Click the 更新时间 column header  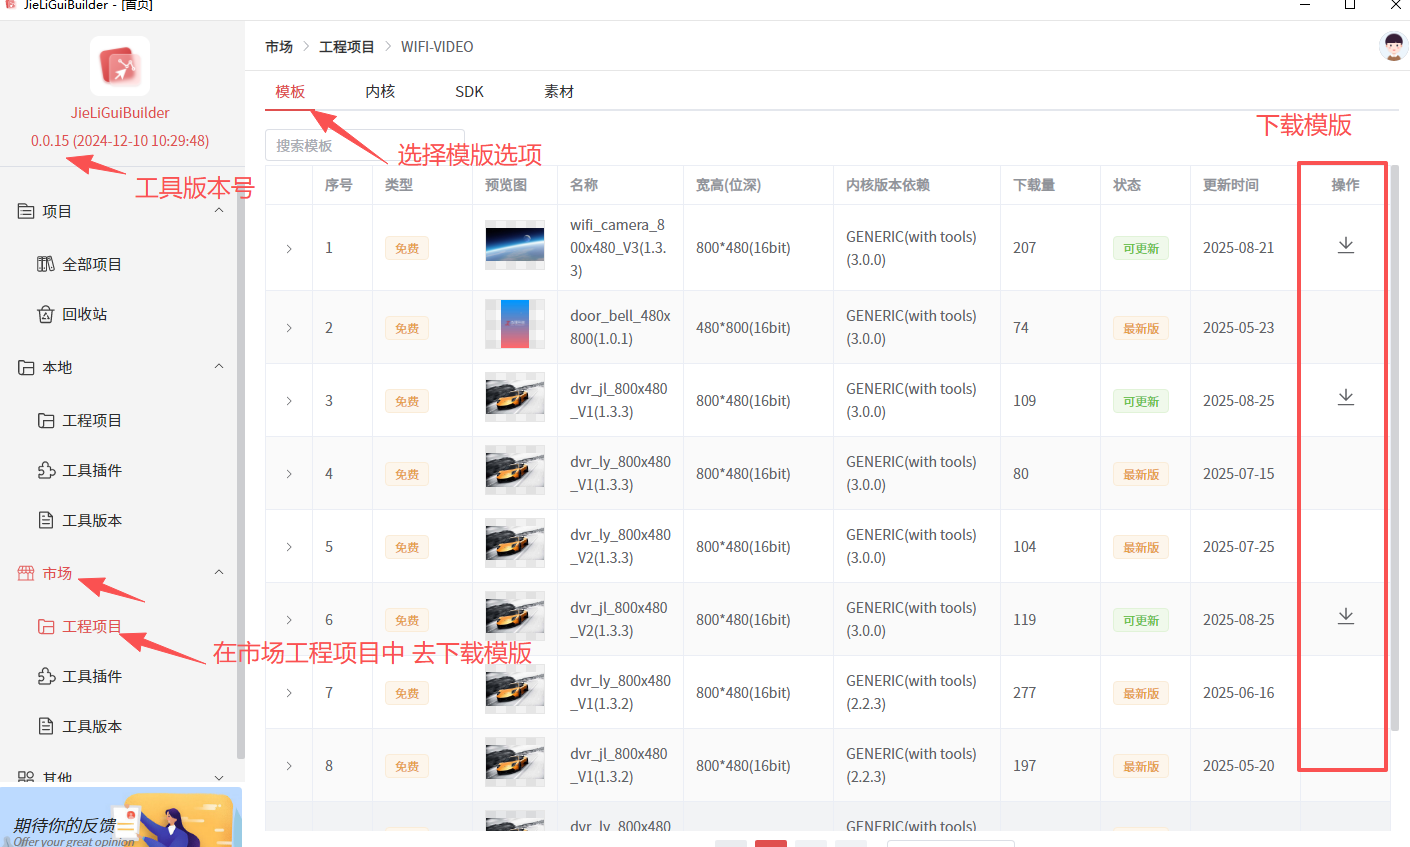pyautogui.click(x=1231, y=185)
